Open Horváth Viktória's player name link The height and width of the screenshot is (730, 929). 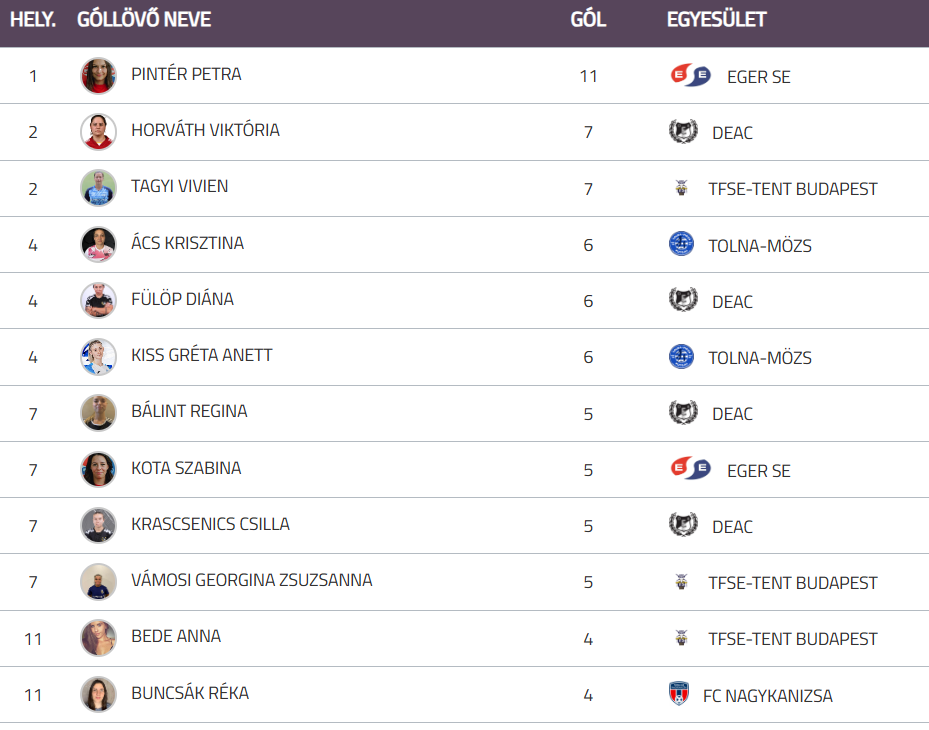click(x=205, y=130)
